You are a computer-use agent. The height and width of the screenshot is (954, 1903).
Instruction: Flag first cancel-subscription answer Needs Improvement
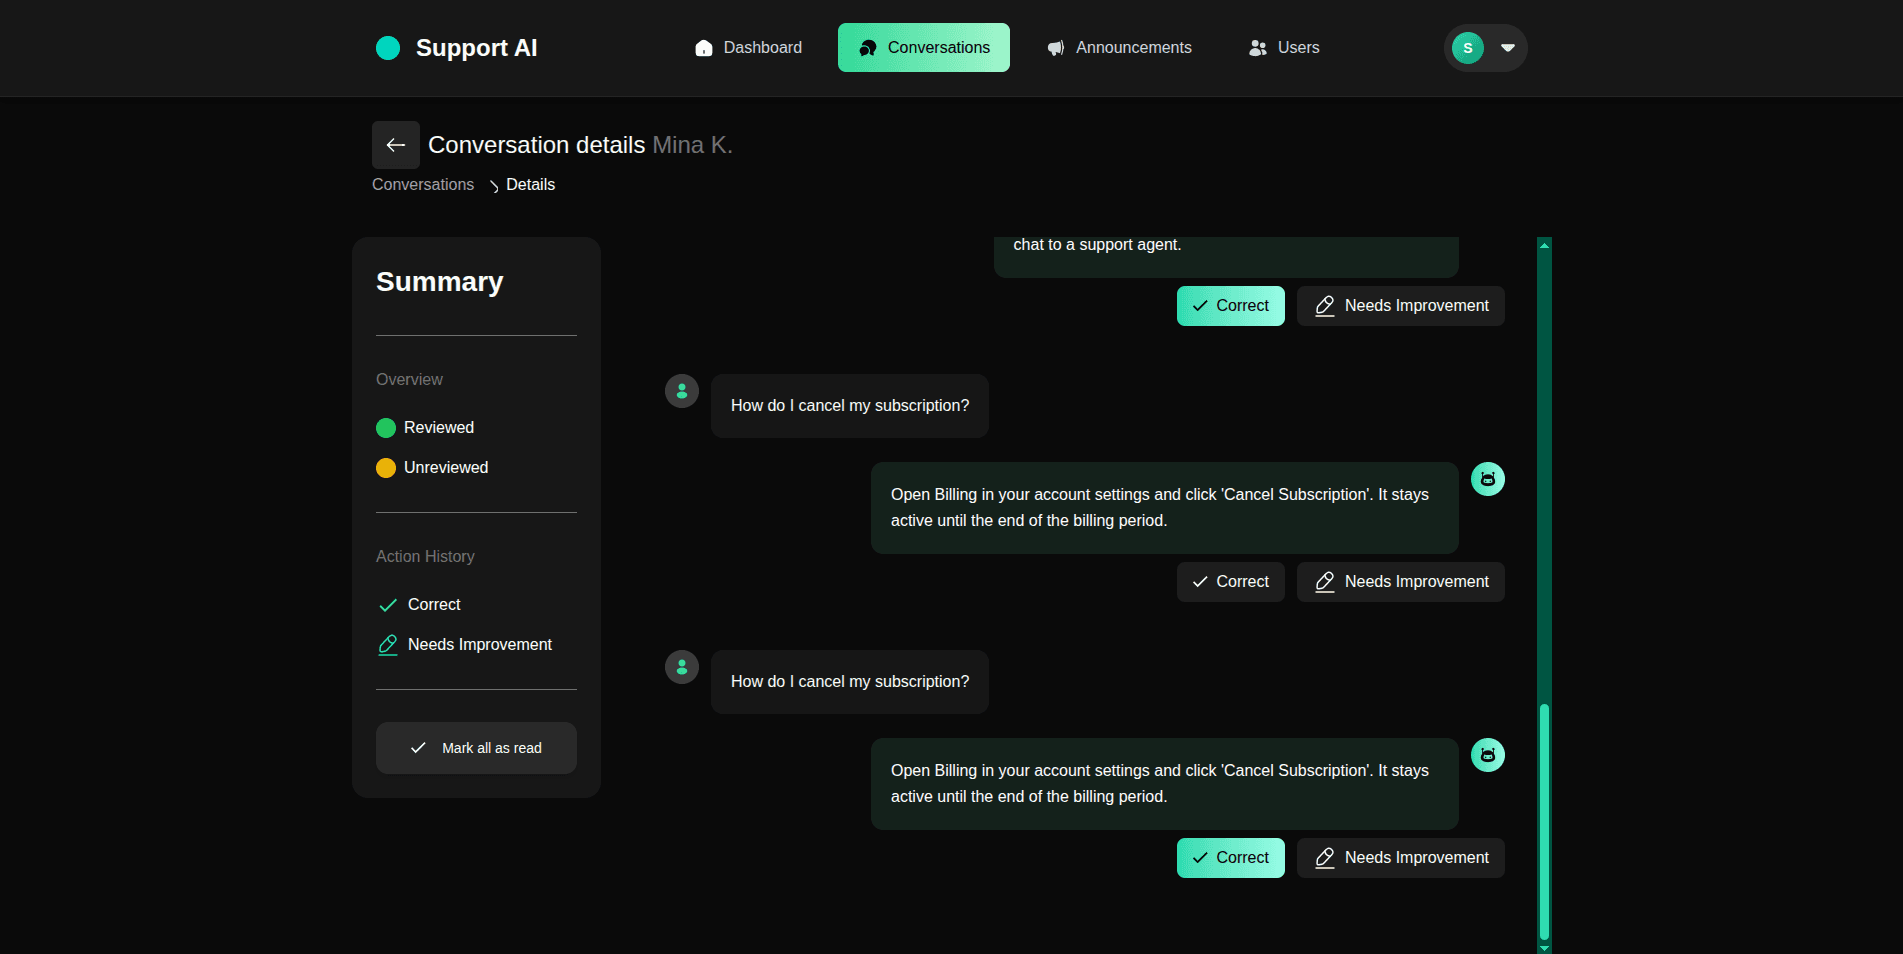coord(1401,582)
